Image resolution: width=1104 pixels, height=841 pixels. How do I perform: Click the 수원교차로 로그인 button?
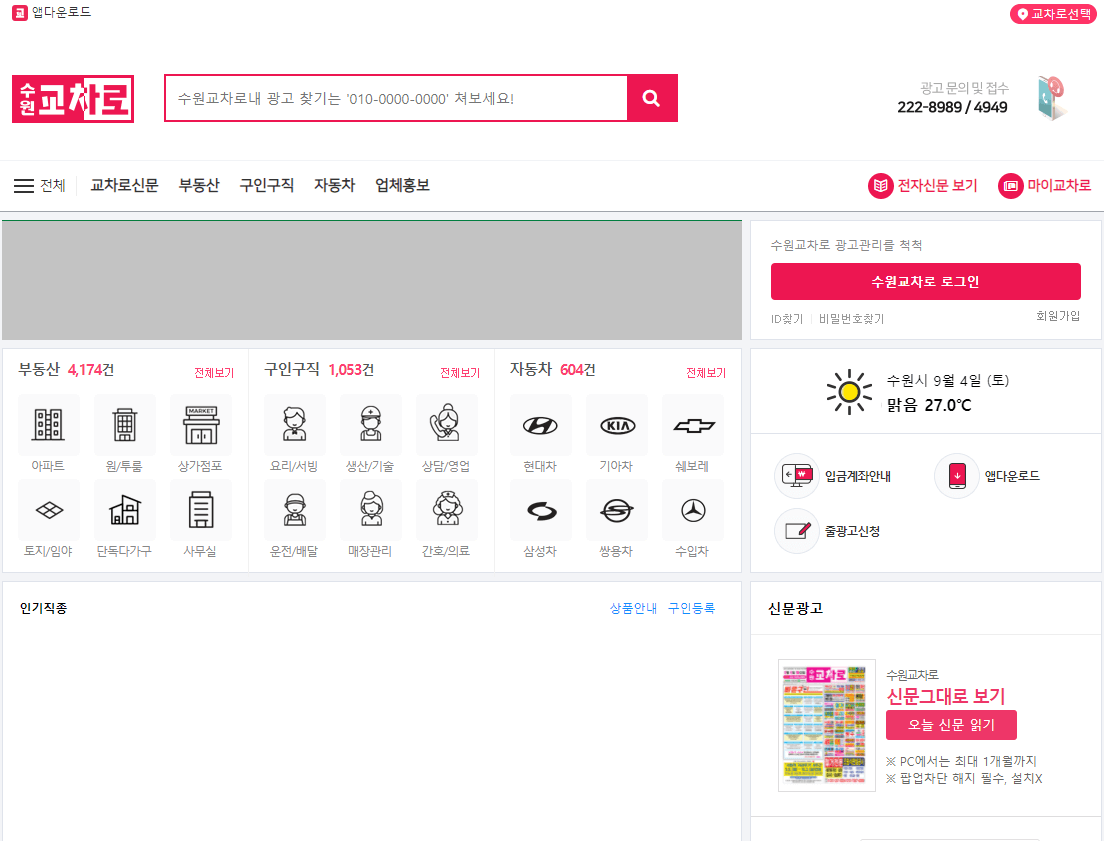point(925,281)
